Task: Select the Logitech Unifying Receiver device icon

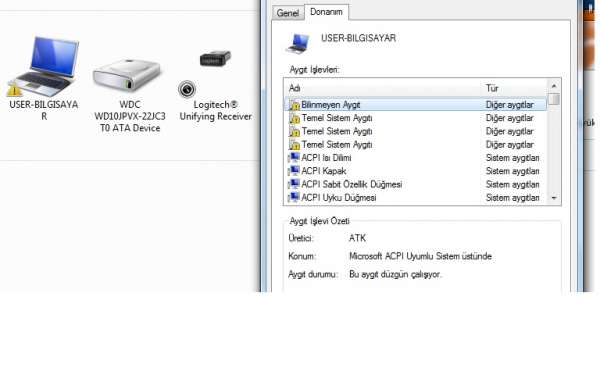Action: pyautogui.click(x=215, y=60)
